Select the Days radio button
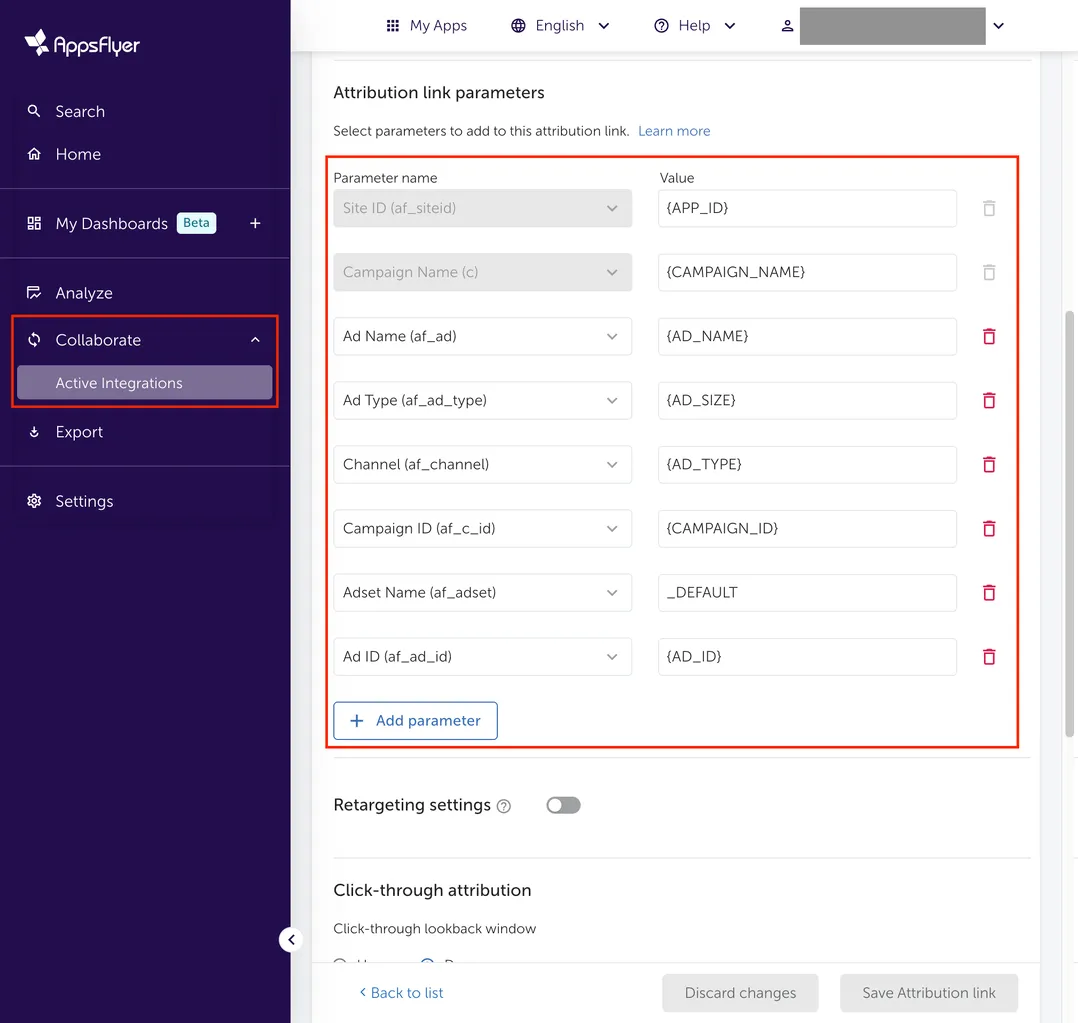 click(428, 964)
